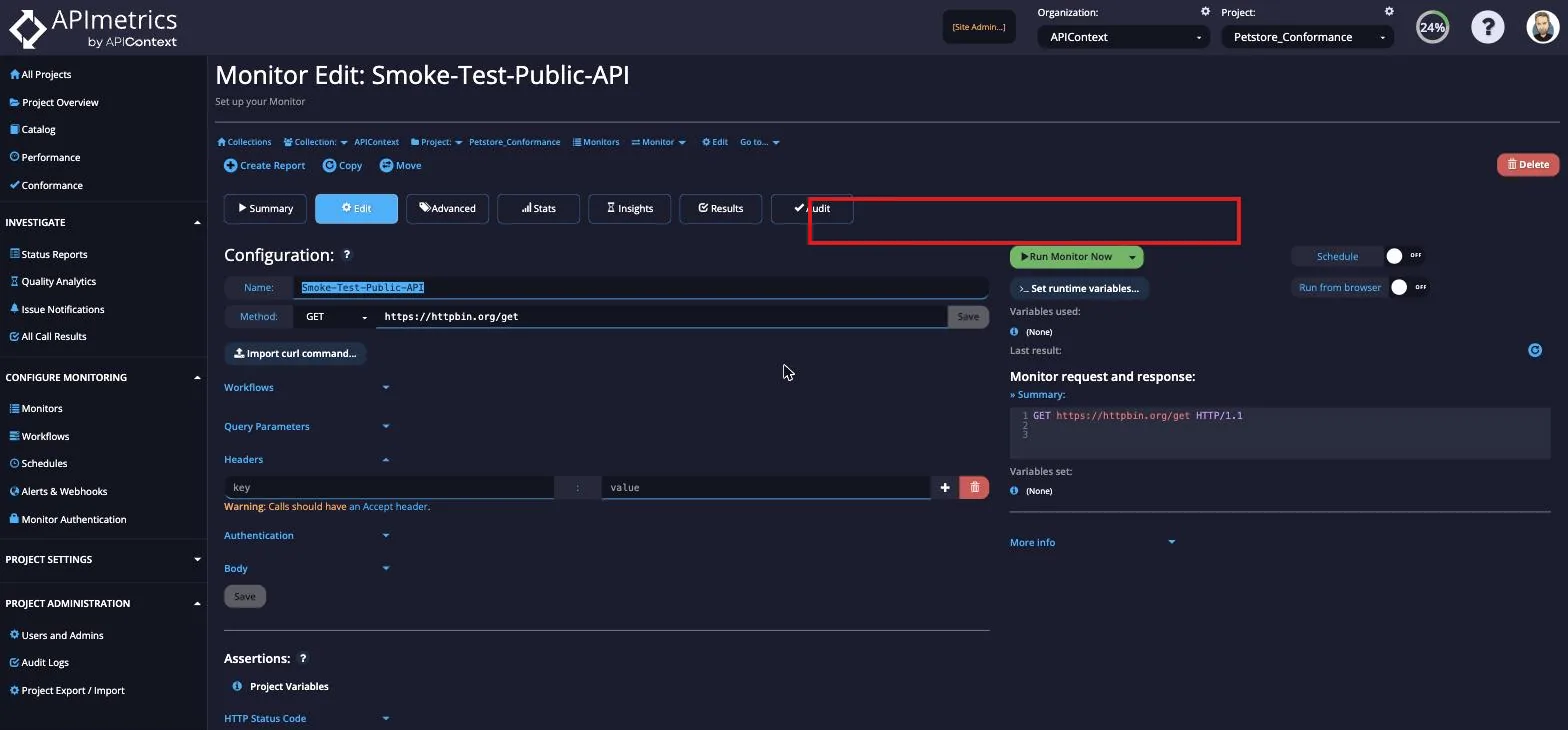The height and width of the screenshot is (730, 1568).
Task: Open the APIContext organization dropdown
Action: 1124,37
